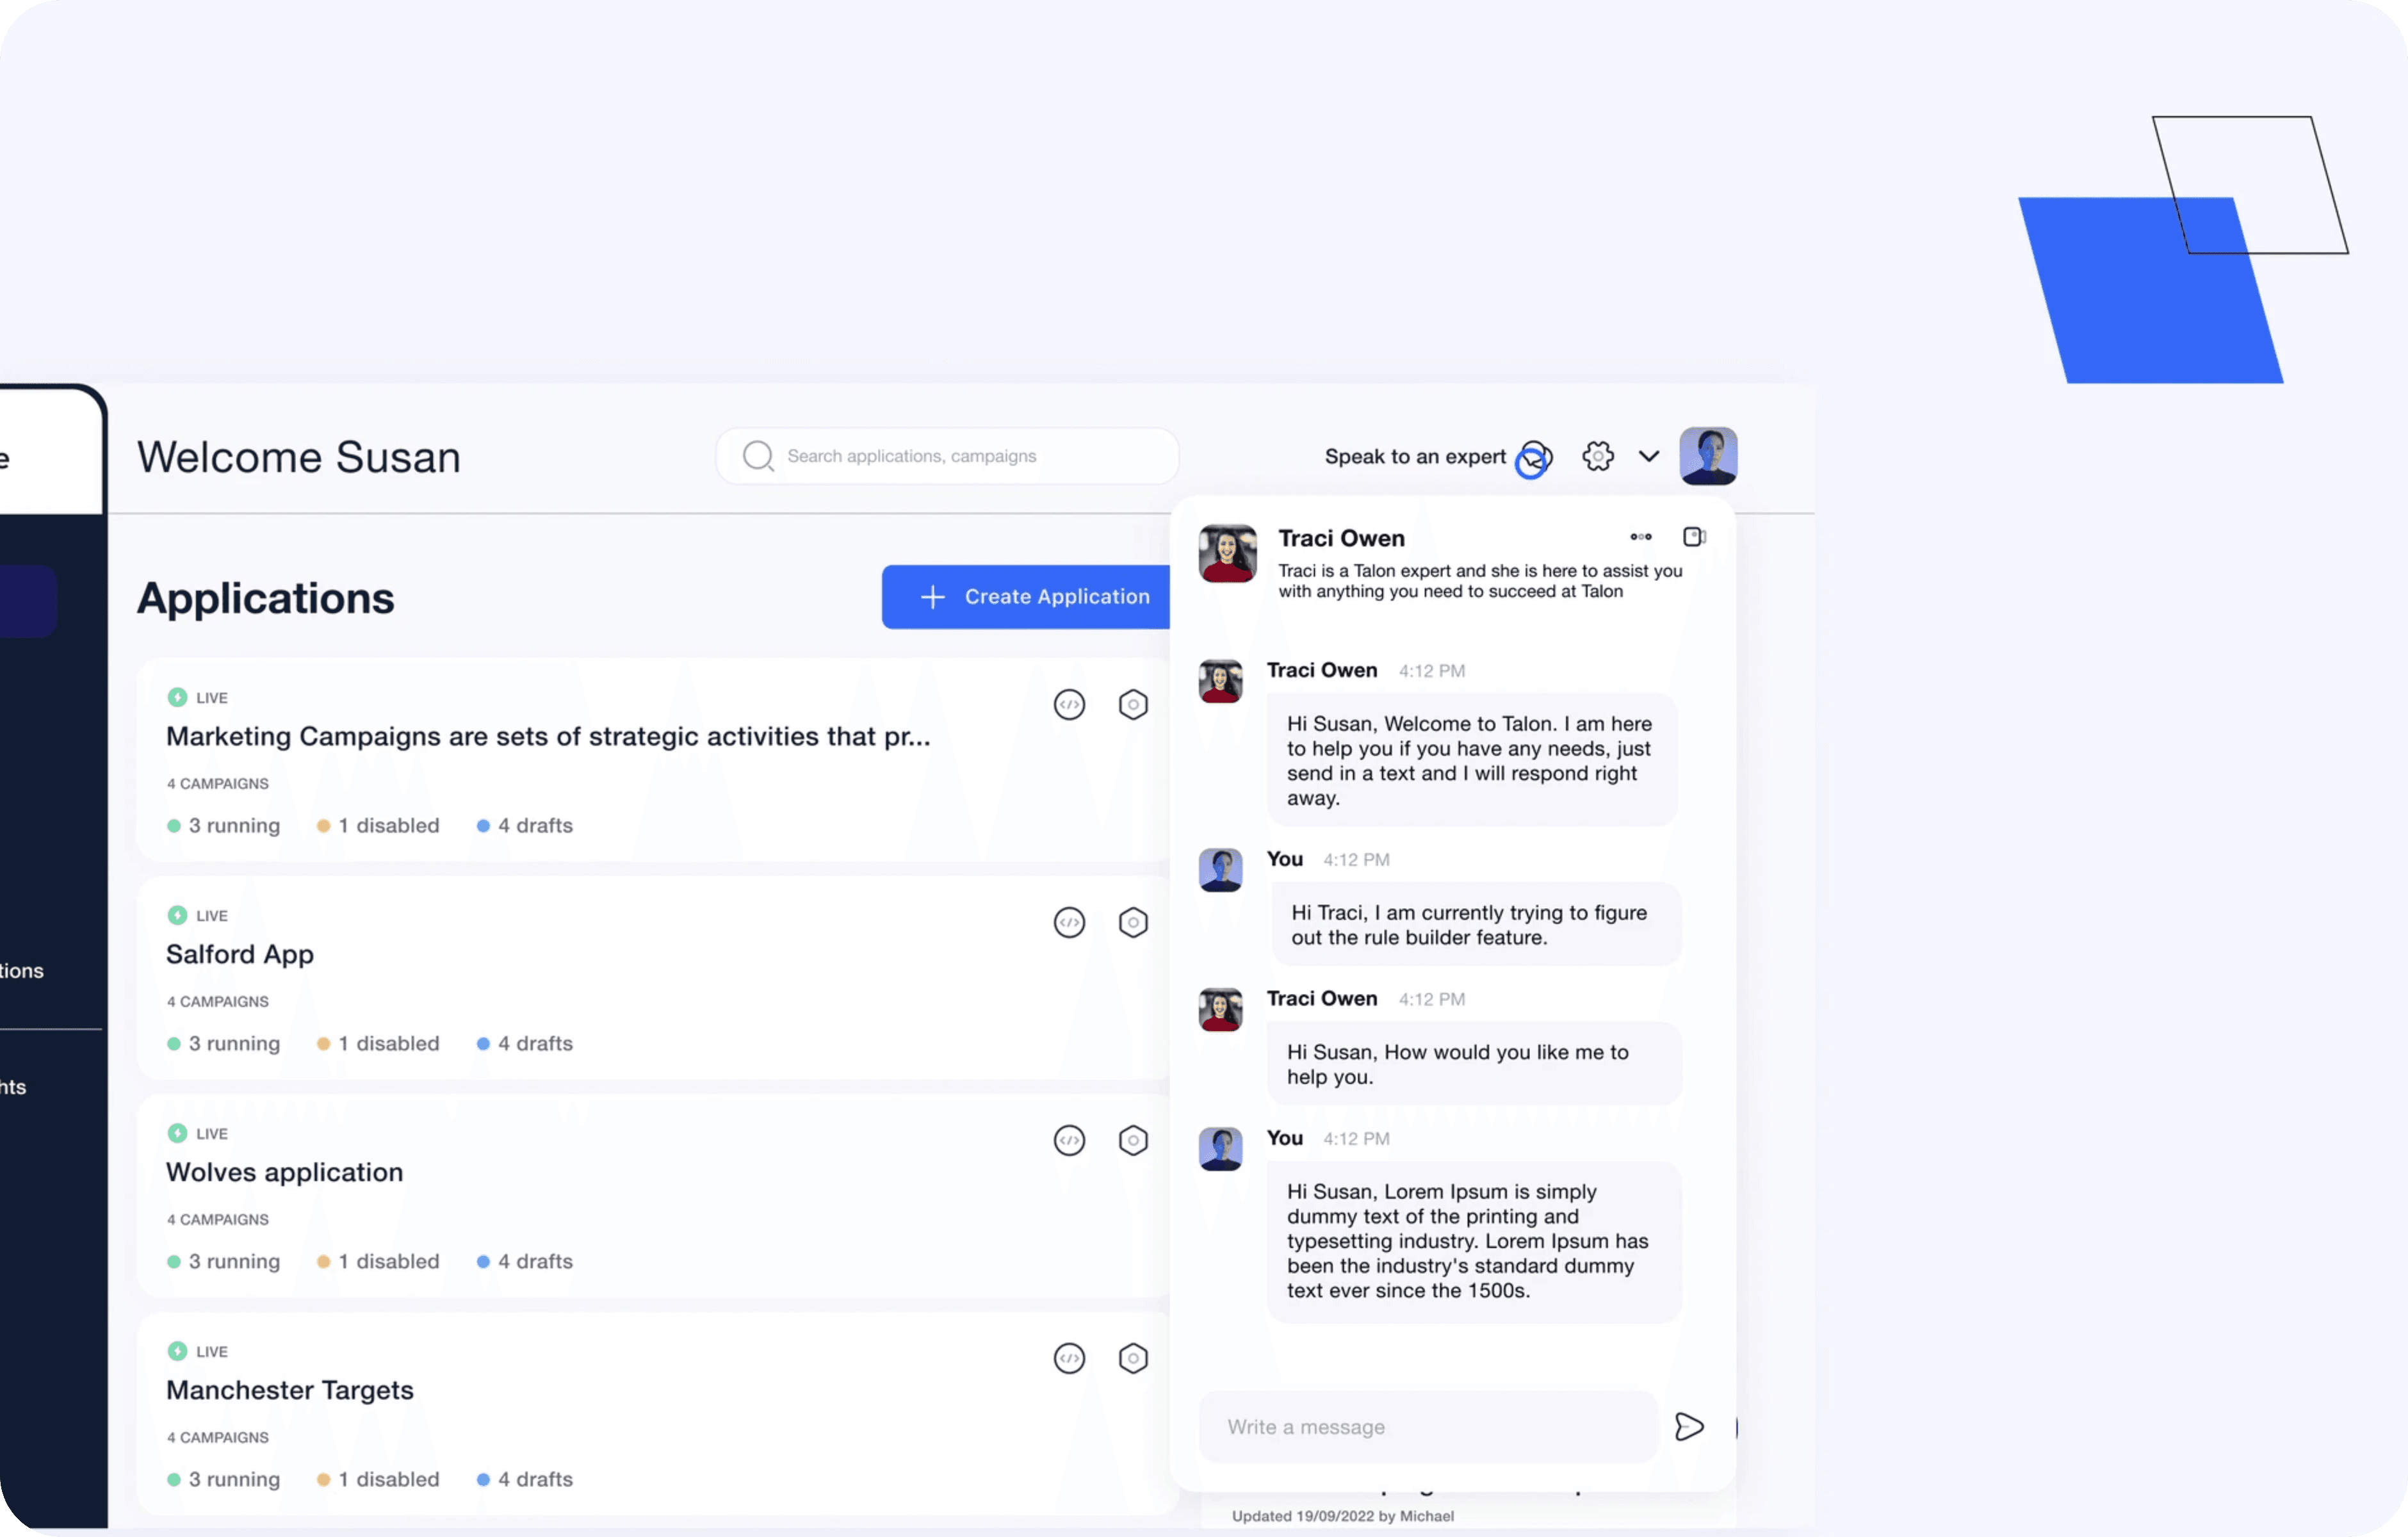Click hexagon icon for Manchester Targets
Viewport: 2408px width, 1537px height.
click(x=1133, y=1358)
